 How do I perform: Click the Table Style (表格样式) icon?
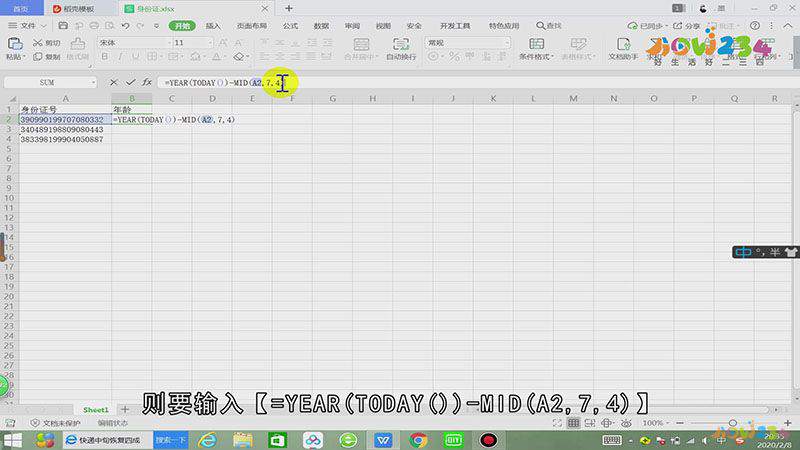coord(578,44)
